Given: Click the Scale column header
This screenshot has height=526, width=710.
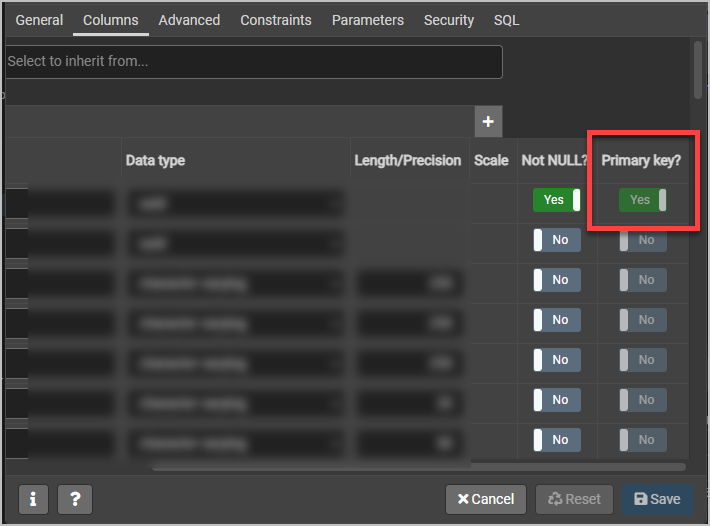Looking at the screenshot, I should [491, 160].
